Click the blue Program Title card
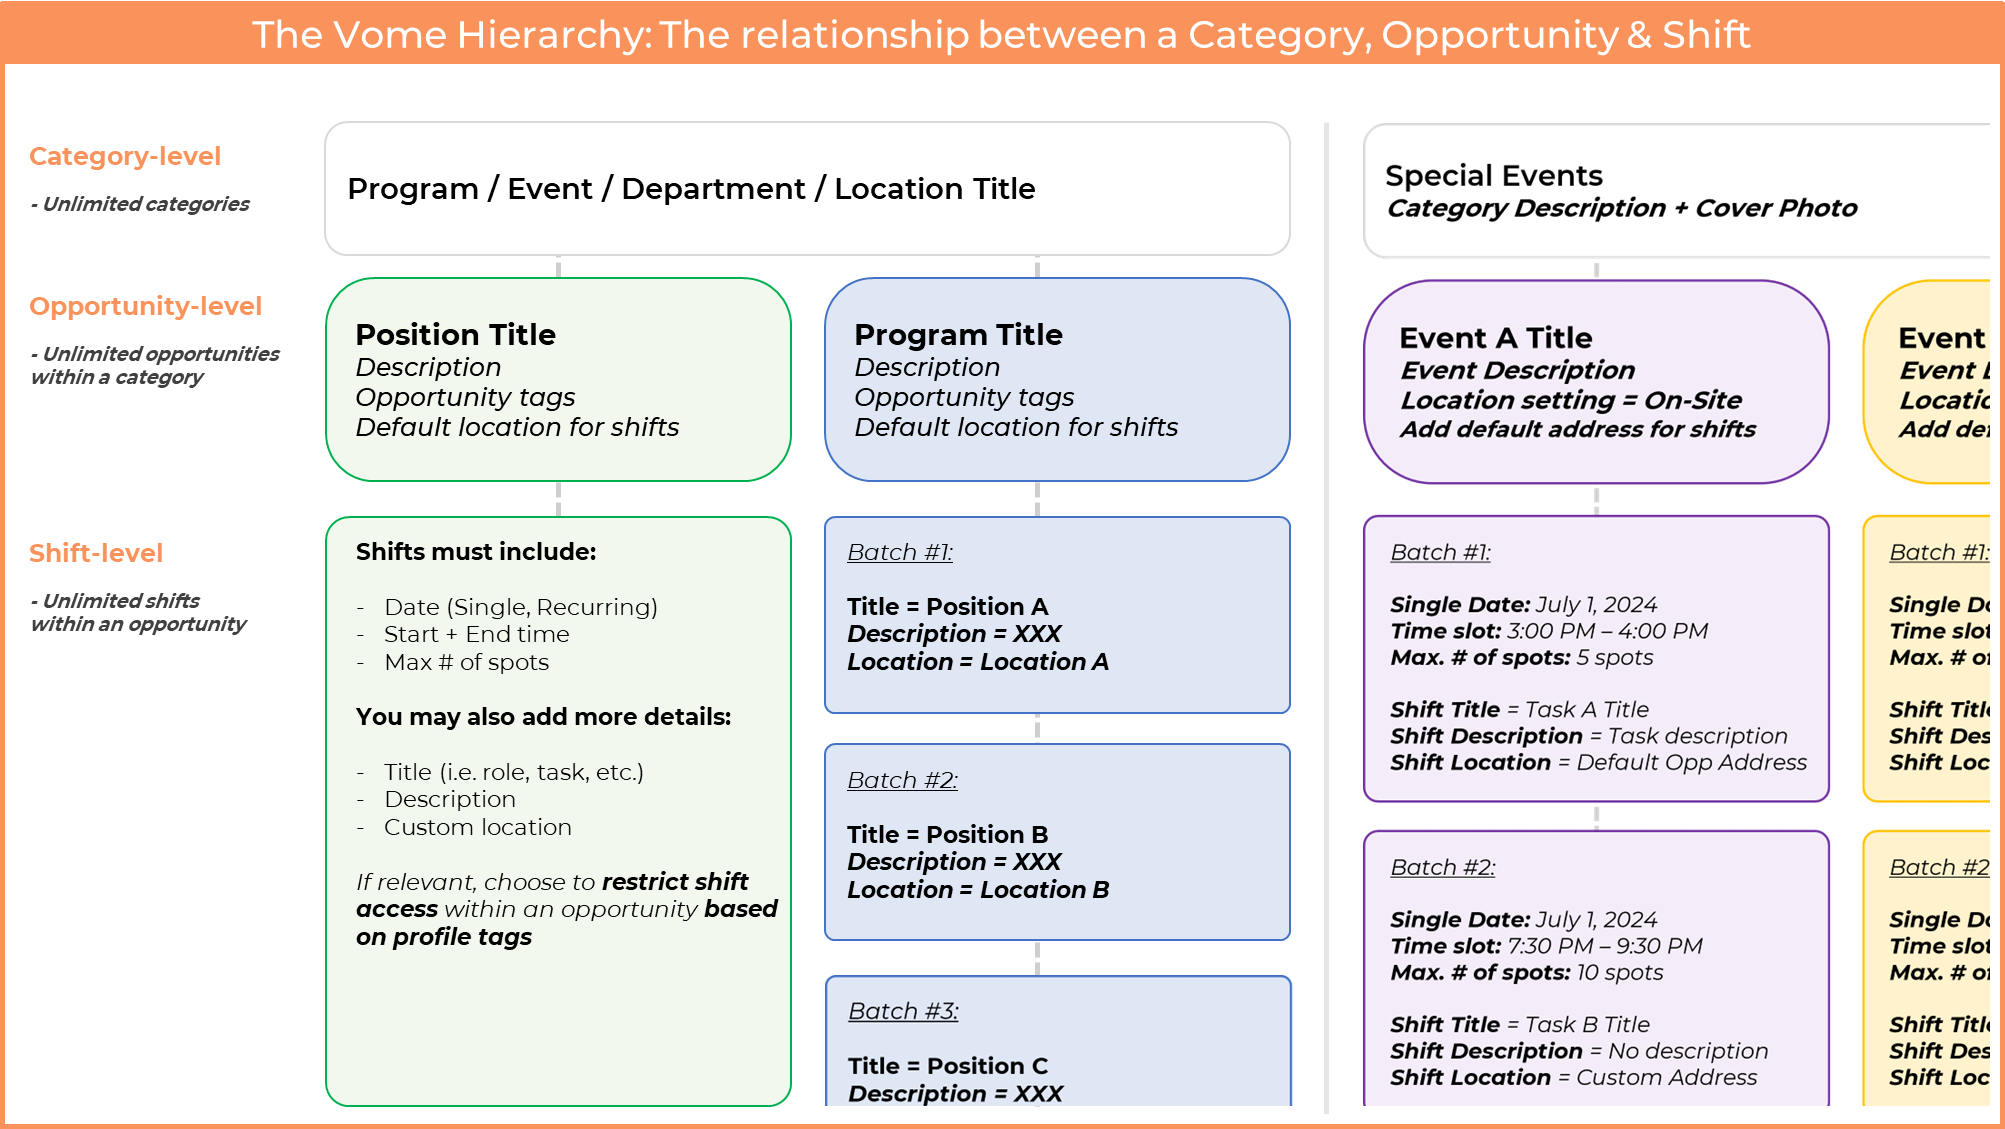Viewport: 2005px width, 1129px height. tap(1057, 380)
